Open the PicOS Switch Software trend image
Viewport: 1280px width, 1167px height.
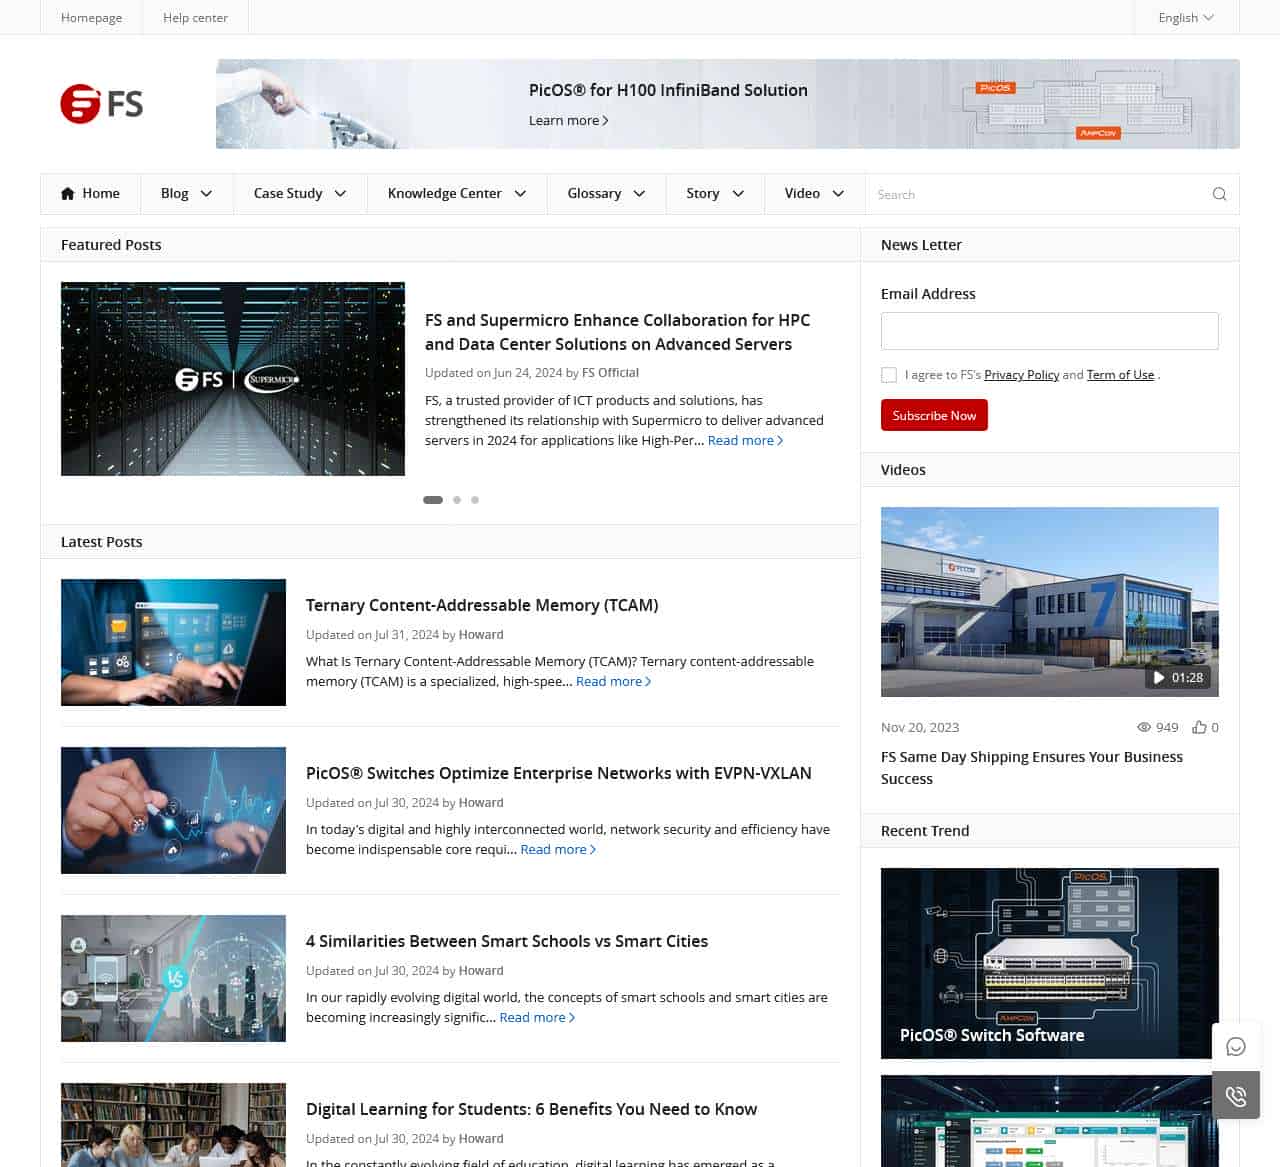coord(1049,963)
